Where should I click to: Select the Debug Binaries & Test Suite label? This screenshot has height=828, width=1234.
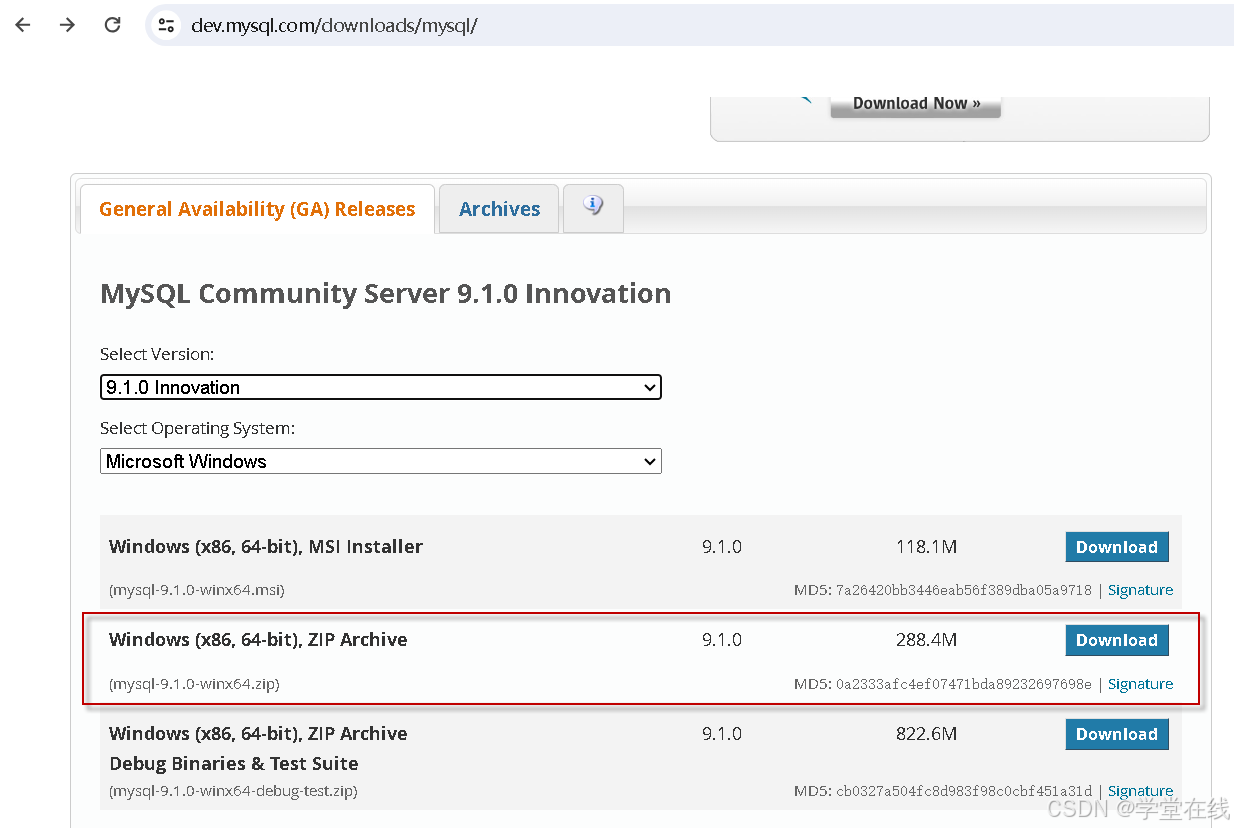coord(234,763)
